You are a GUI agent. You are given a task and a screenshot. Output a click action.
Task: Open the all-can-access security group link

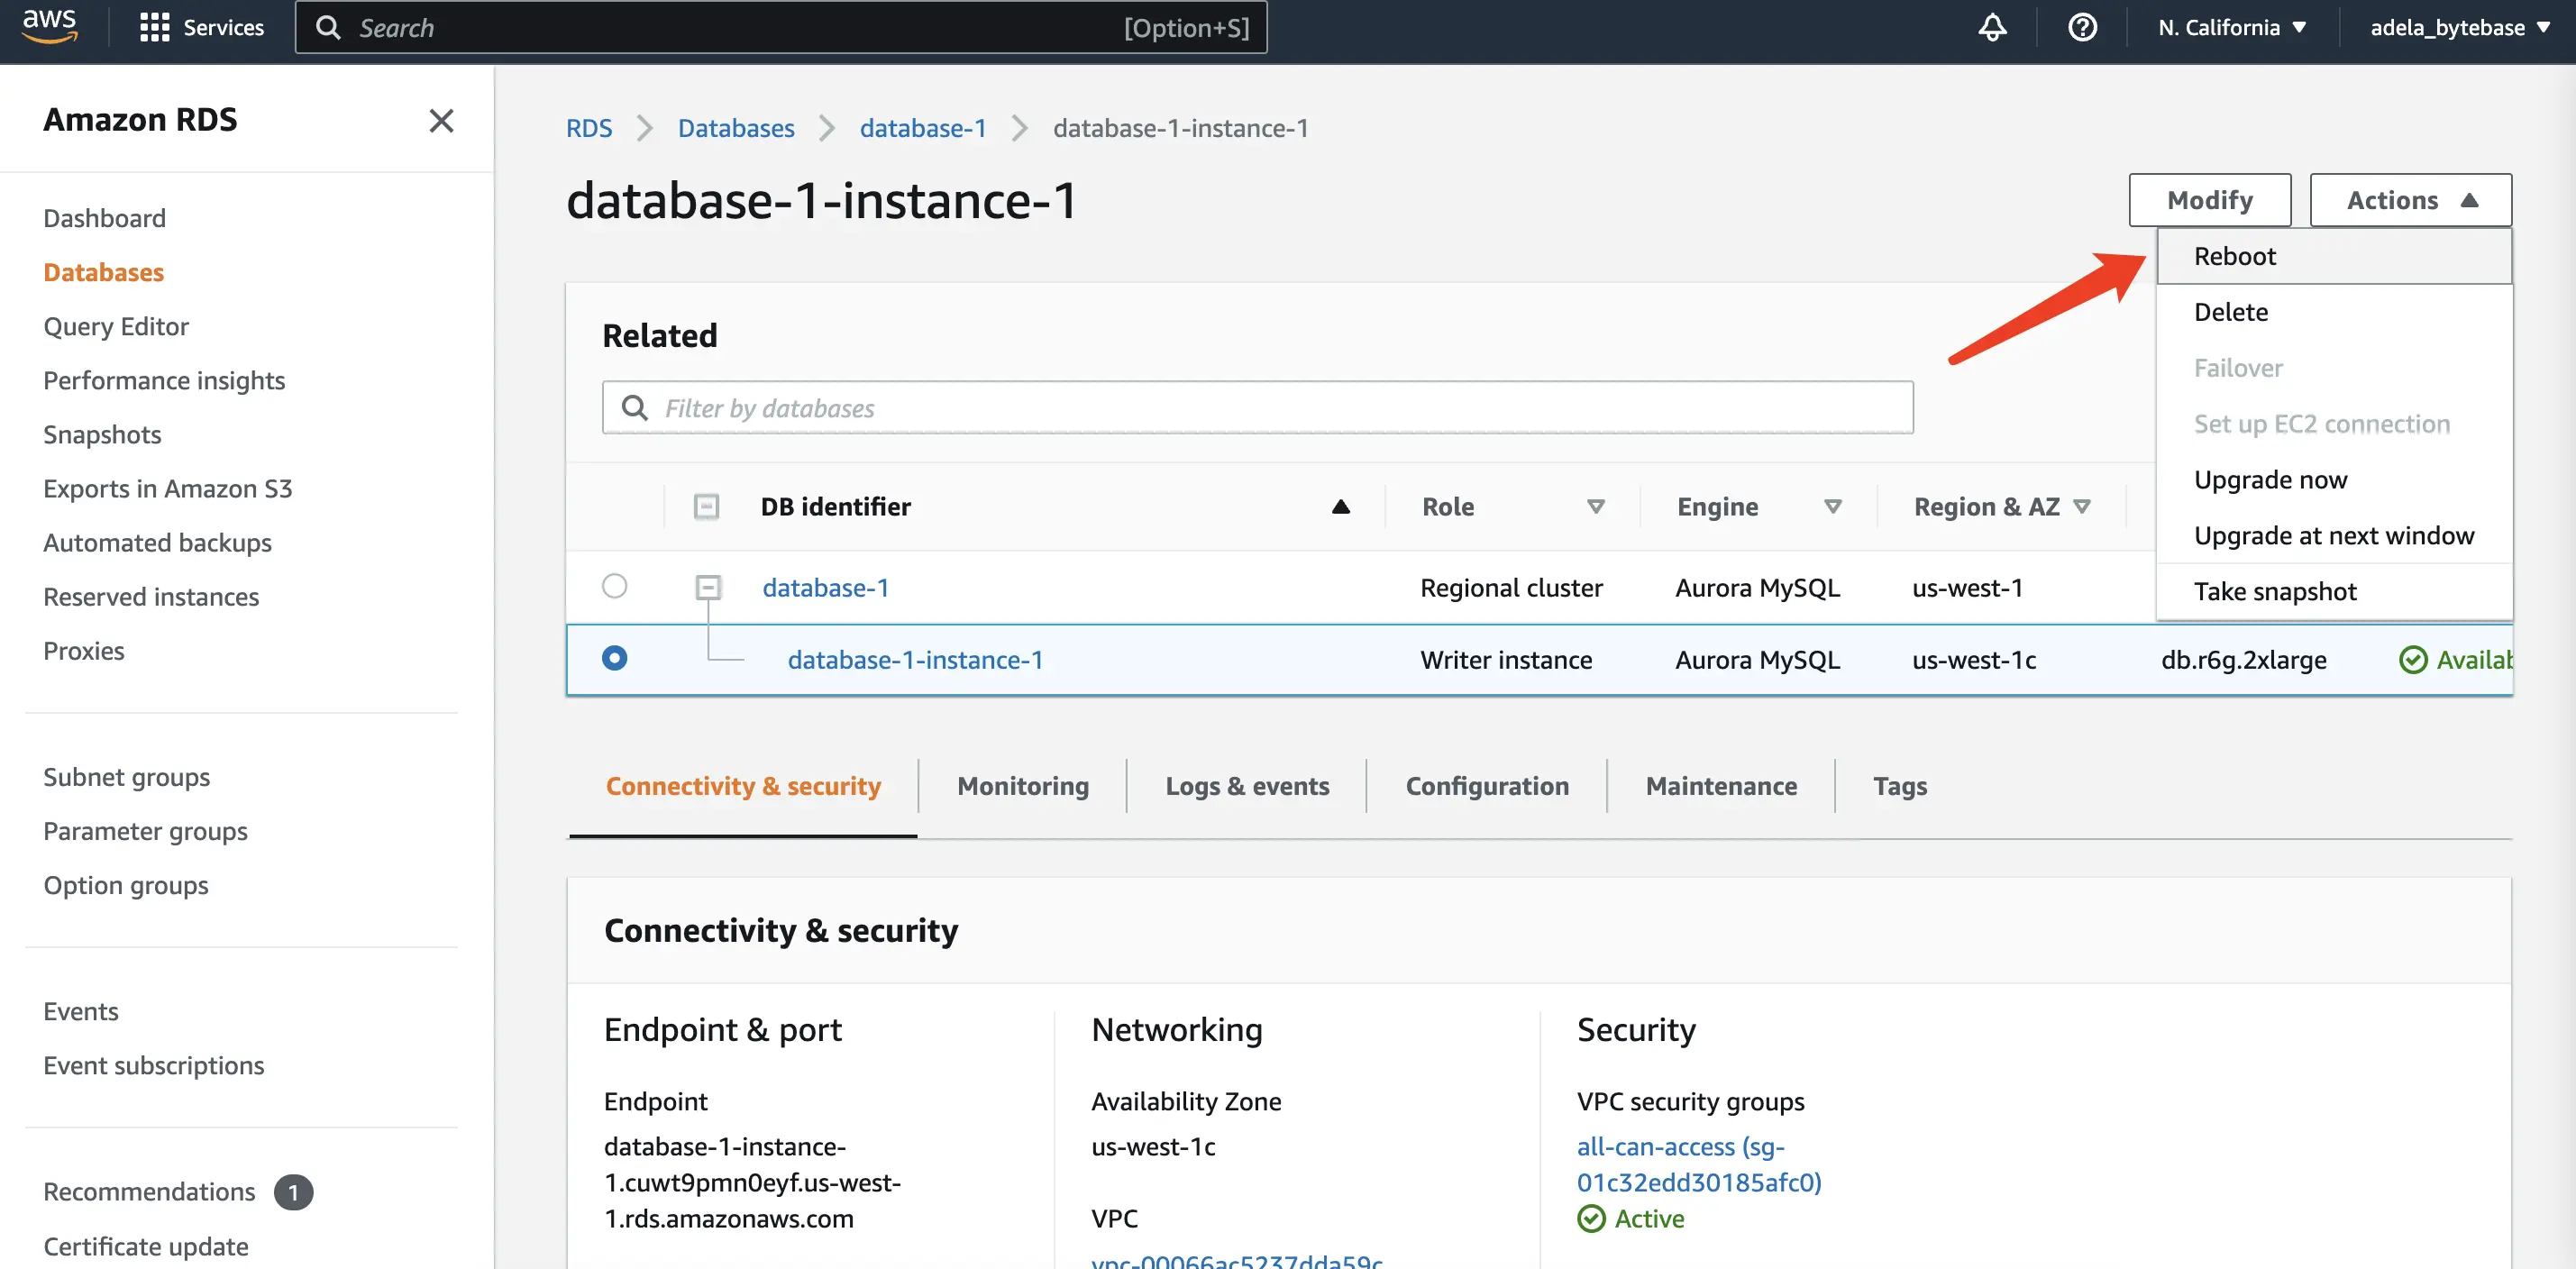[1699, 1164]
